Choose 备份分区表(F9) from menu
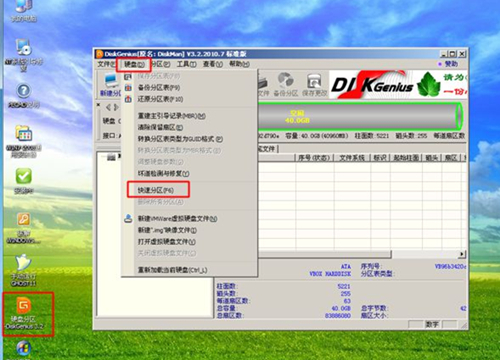This screenshot has height=360, width=500. click(190, 88)
